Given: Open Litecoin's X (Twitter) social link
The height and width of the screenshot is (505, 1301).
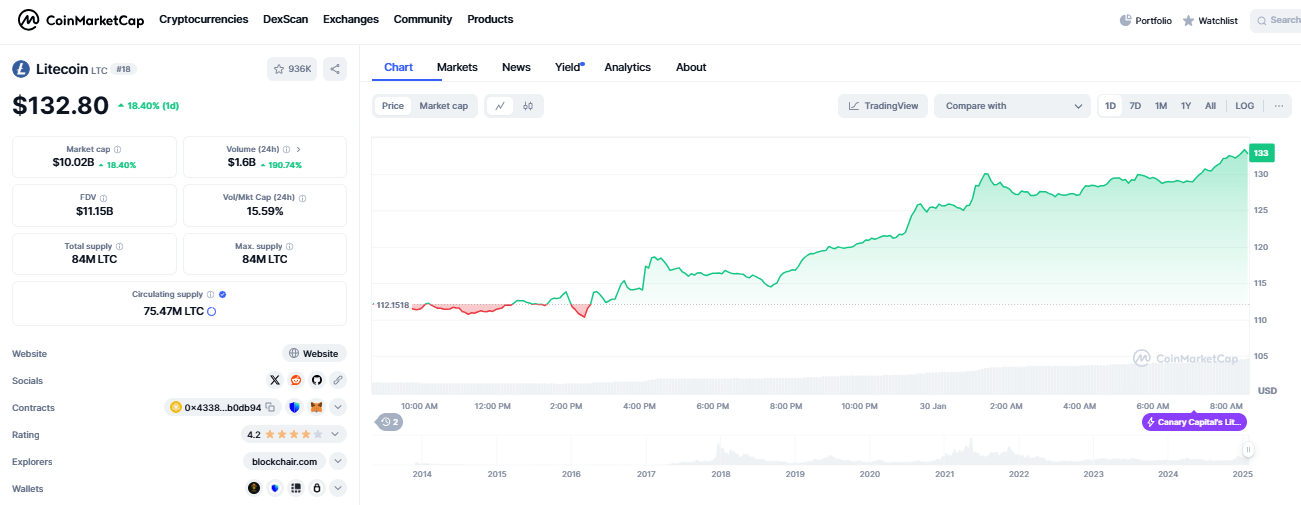Looking at the screenshot, I should pyautogui.click(x=275, y=380).
